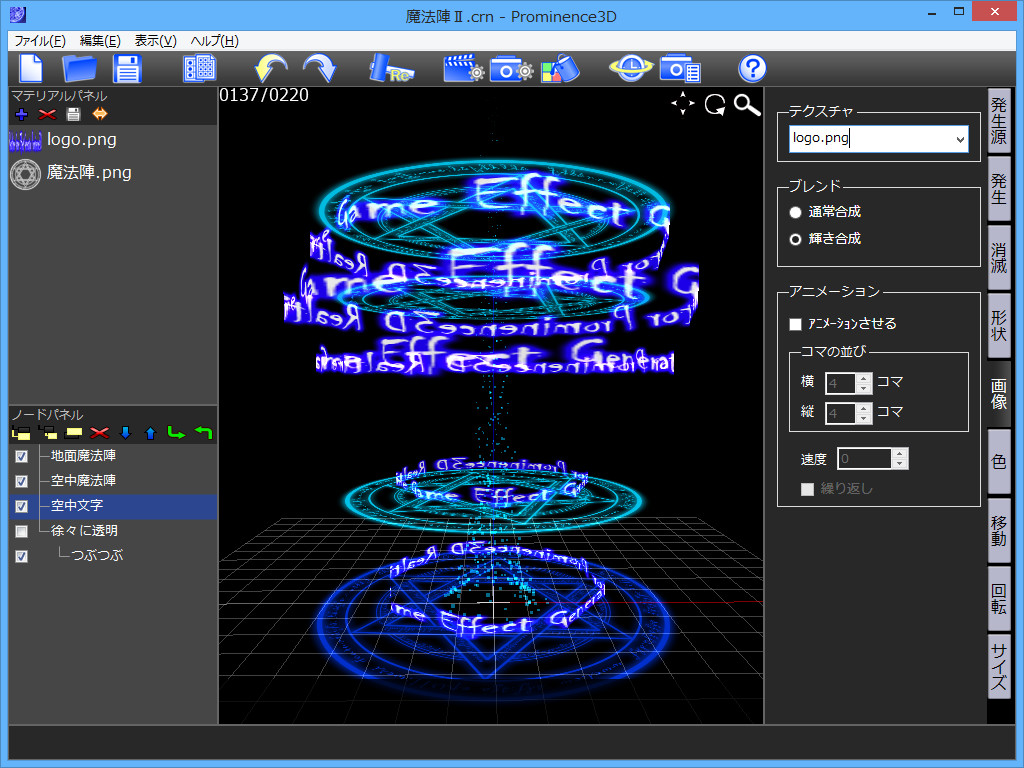This screenshot has height=768, width=1024.
Task: Click the camera list icon in toolbar
Action: pos(680,69)
